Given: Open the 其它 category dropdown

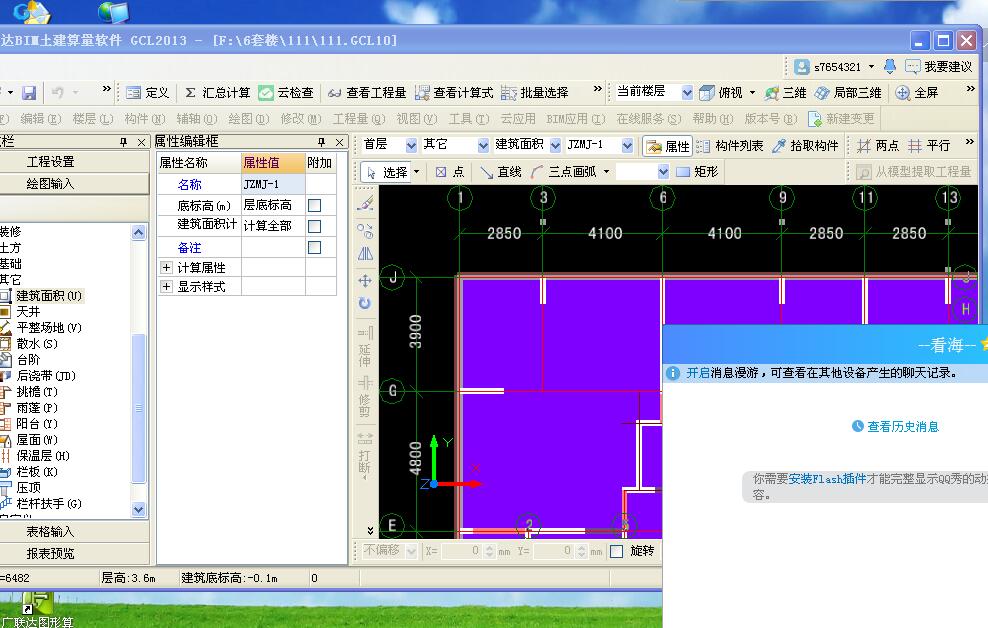Looking at the screenshot, I should (x=483, y=146).
